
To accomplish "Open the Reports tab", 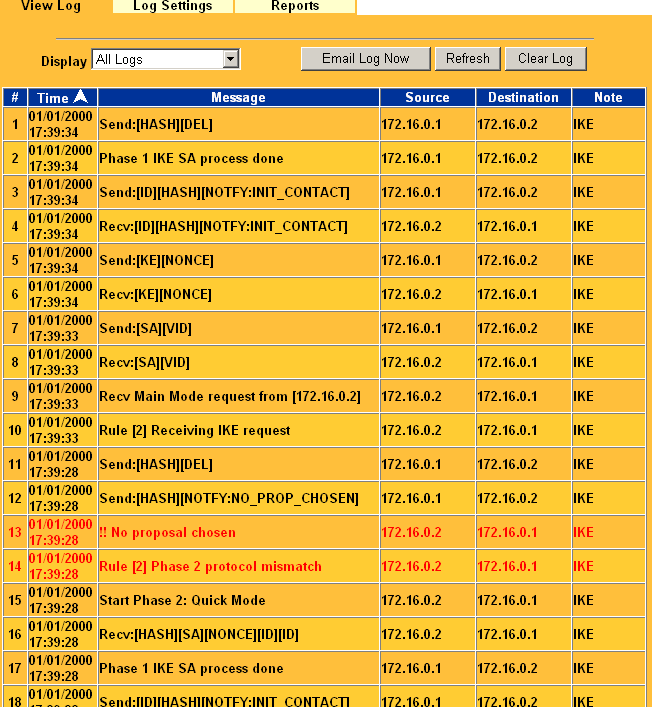I will pyautogui.click(x=295, y=6).
